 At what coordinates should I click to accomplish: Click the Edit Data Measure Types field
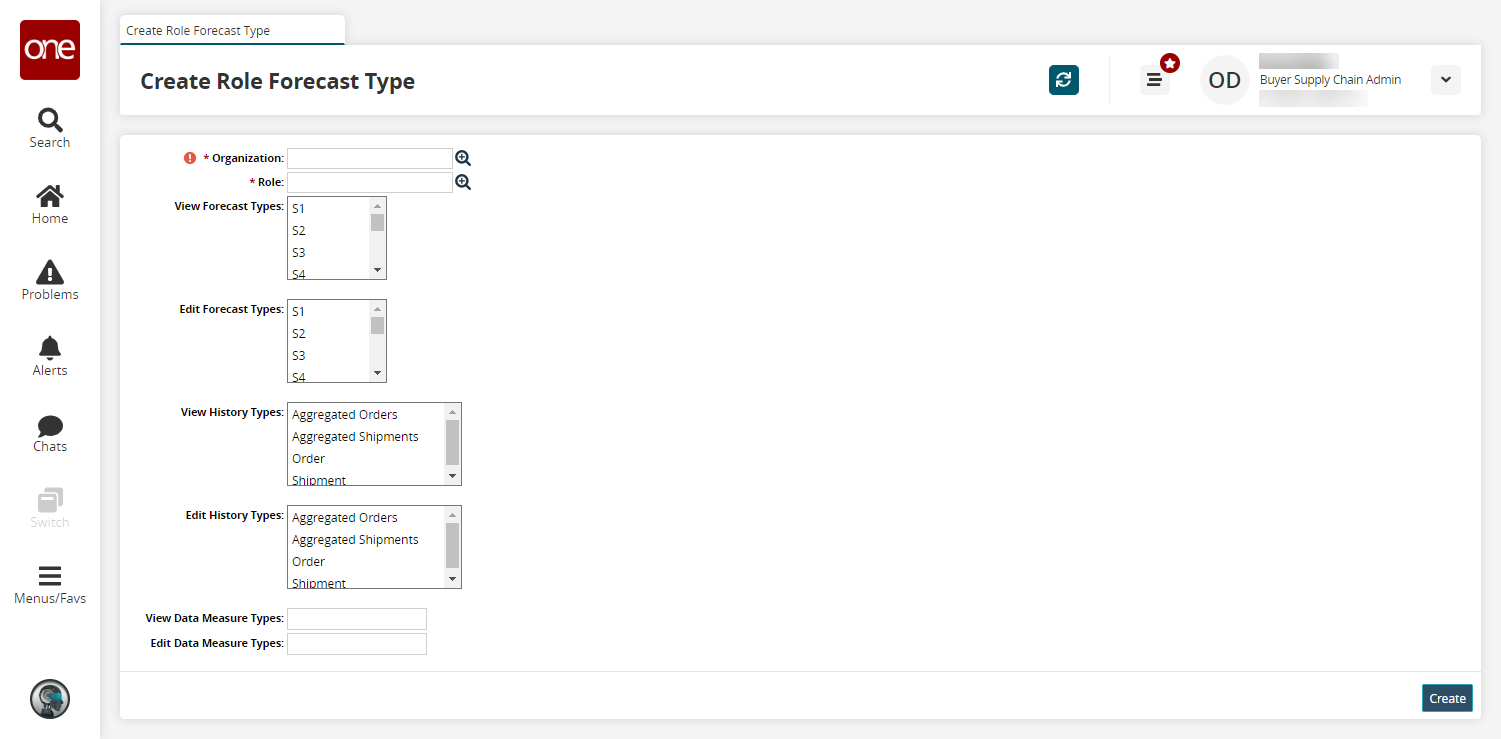point(357,644)
